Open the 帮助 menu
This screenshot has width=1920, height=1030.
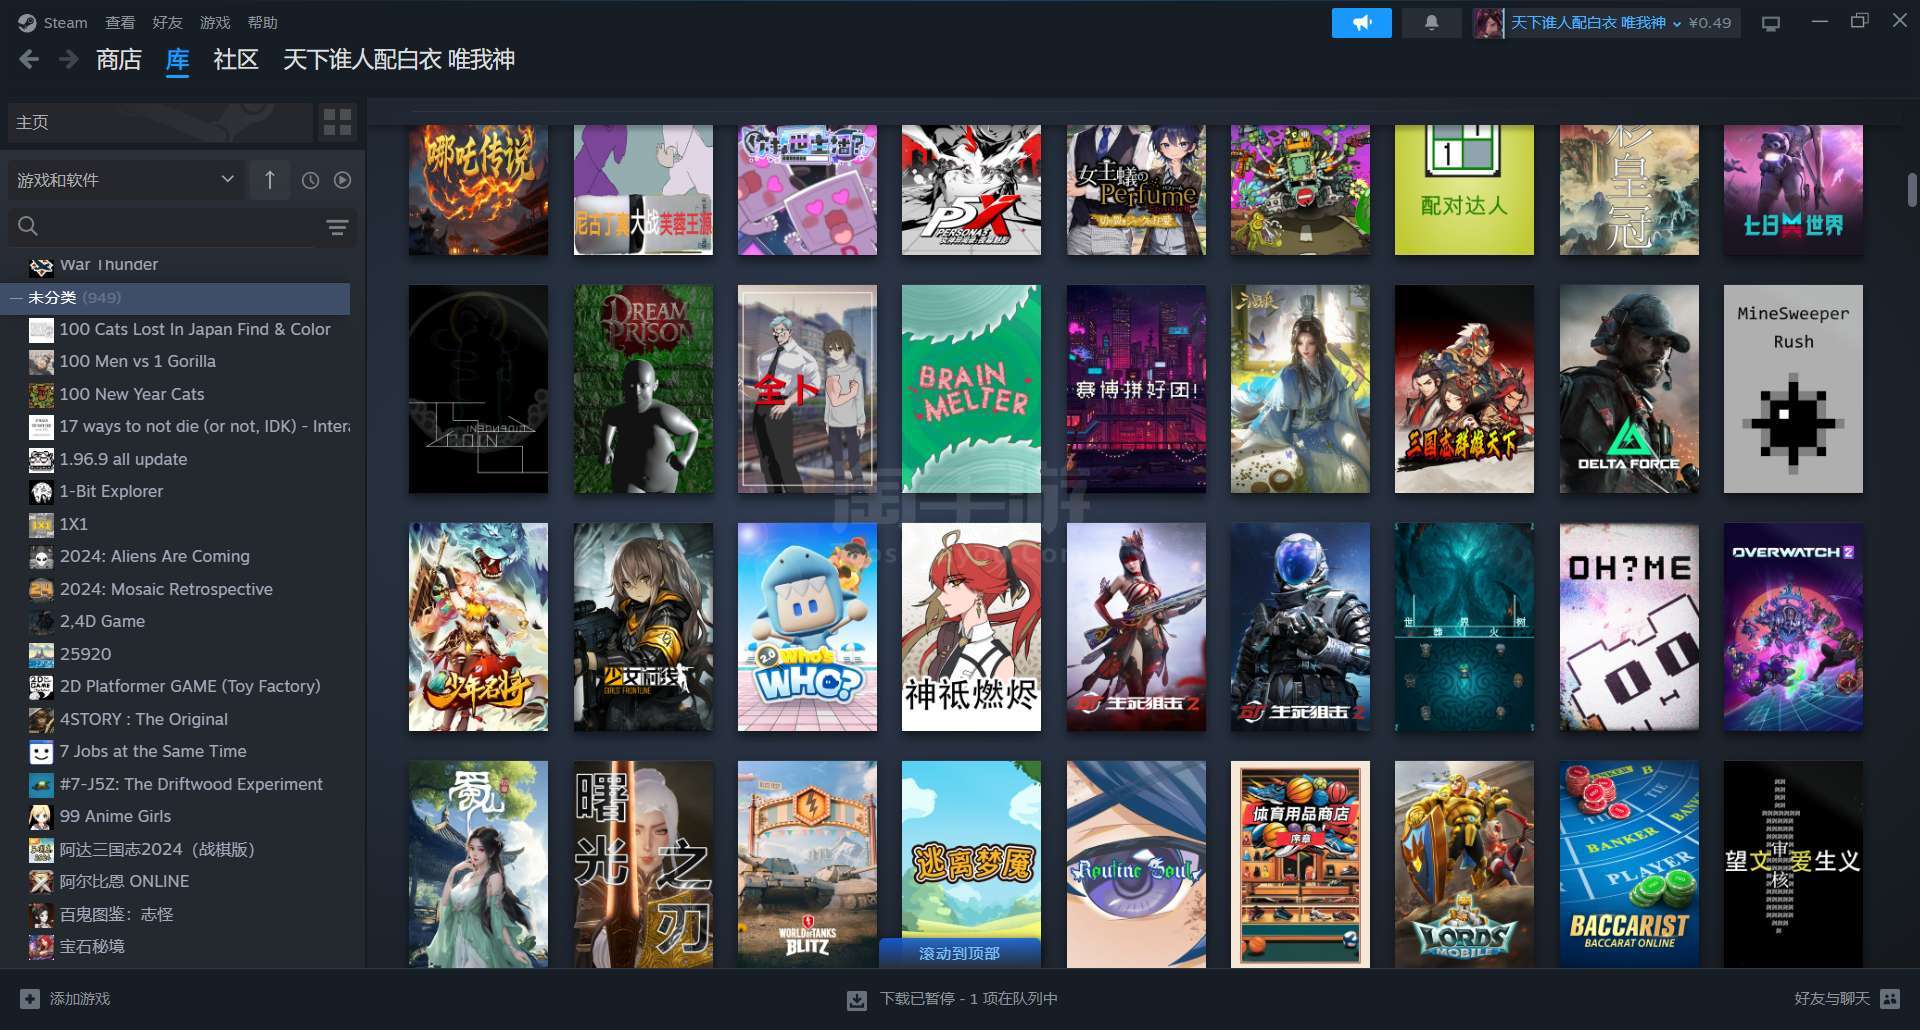point(262,22)
